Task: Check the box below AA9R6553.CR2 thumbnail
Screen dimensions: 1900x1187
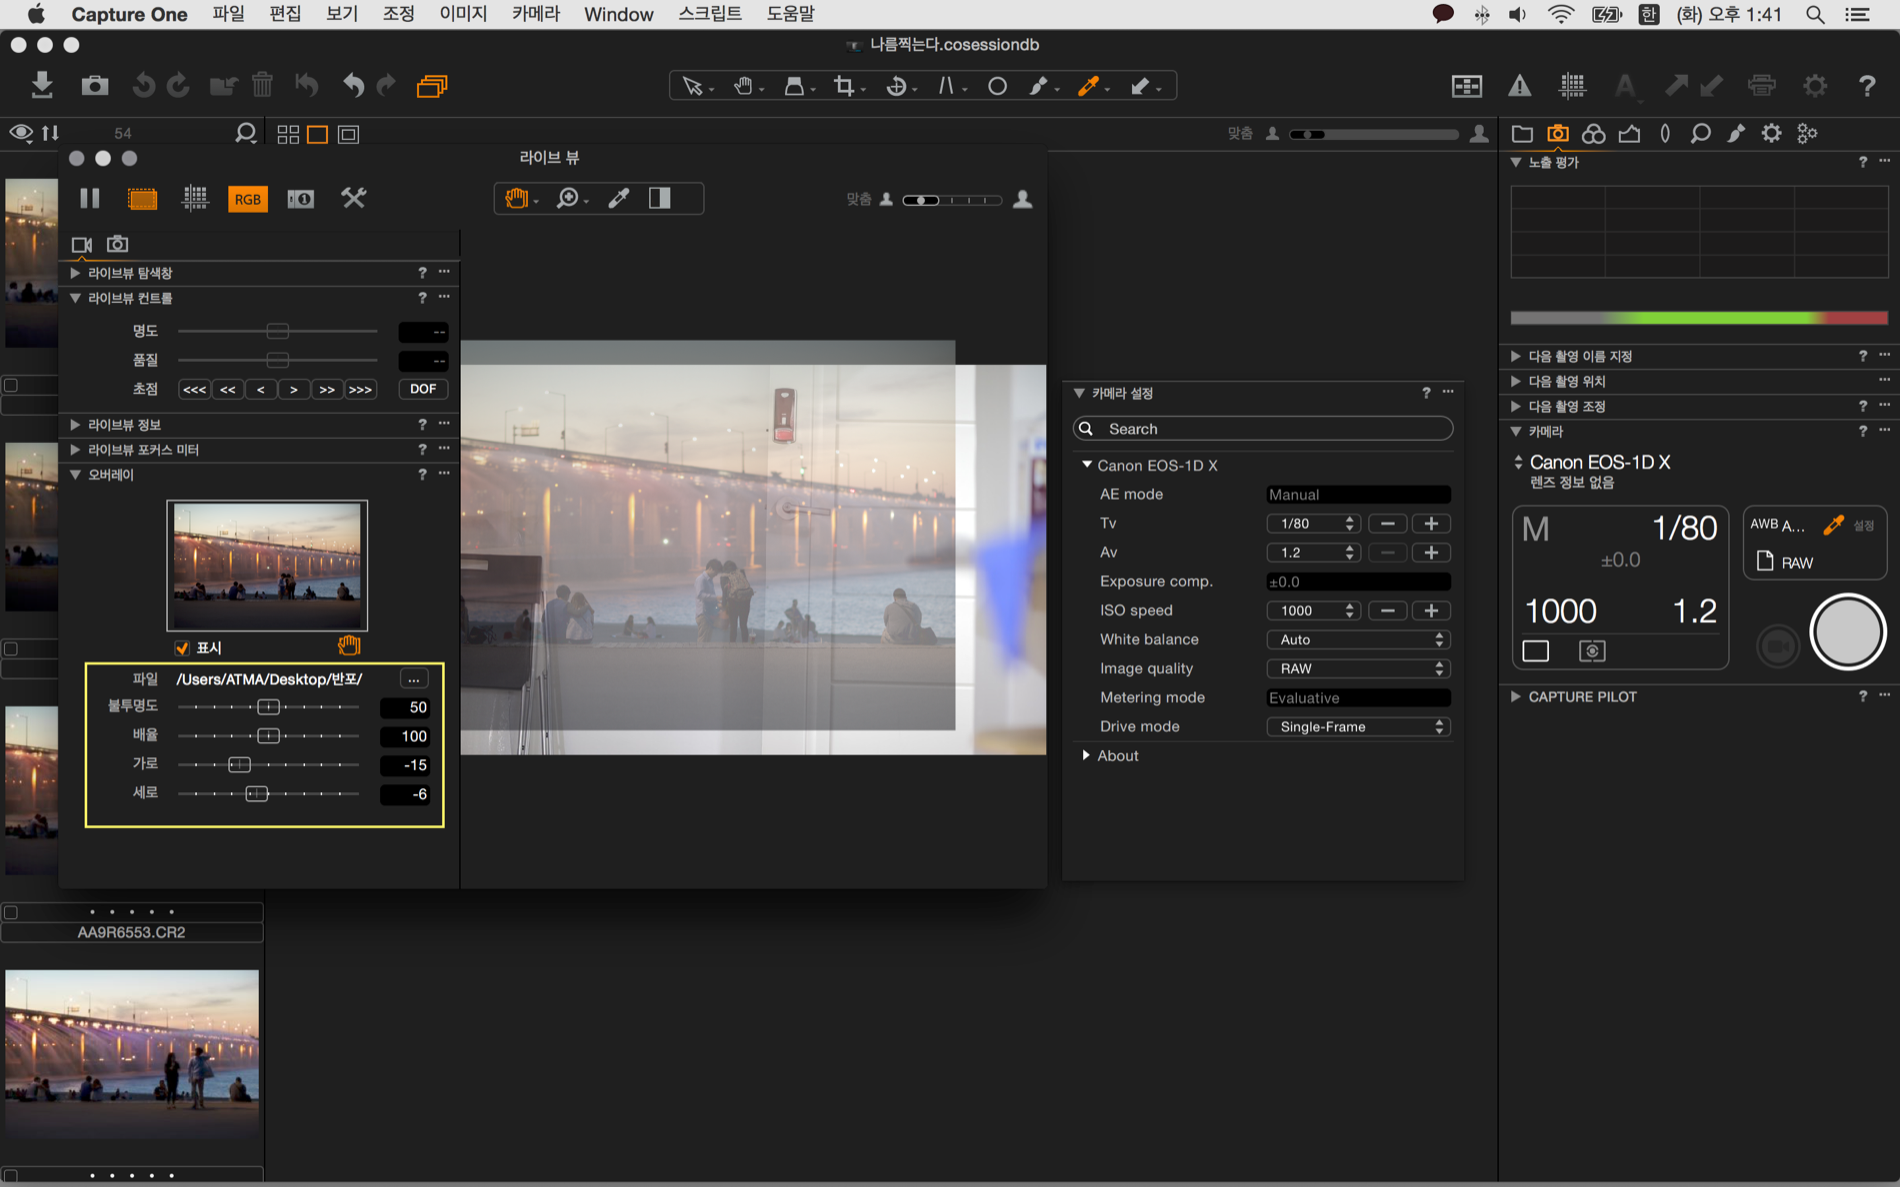Action: point(11,1176)
